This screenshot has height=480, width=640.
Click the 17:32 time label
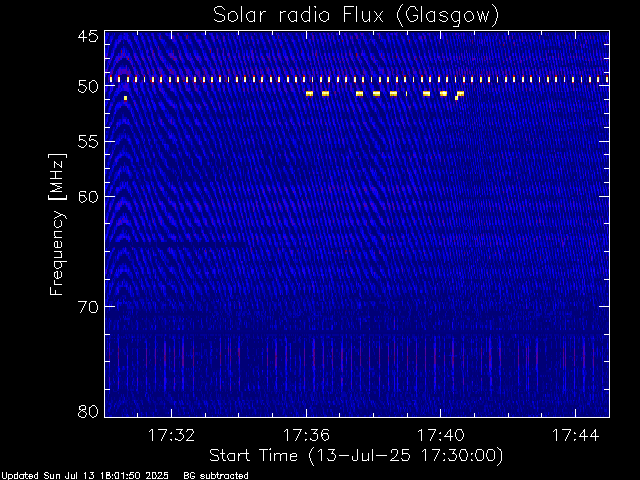171,436
